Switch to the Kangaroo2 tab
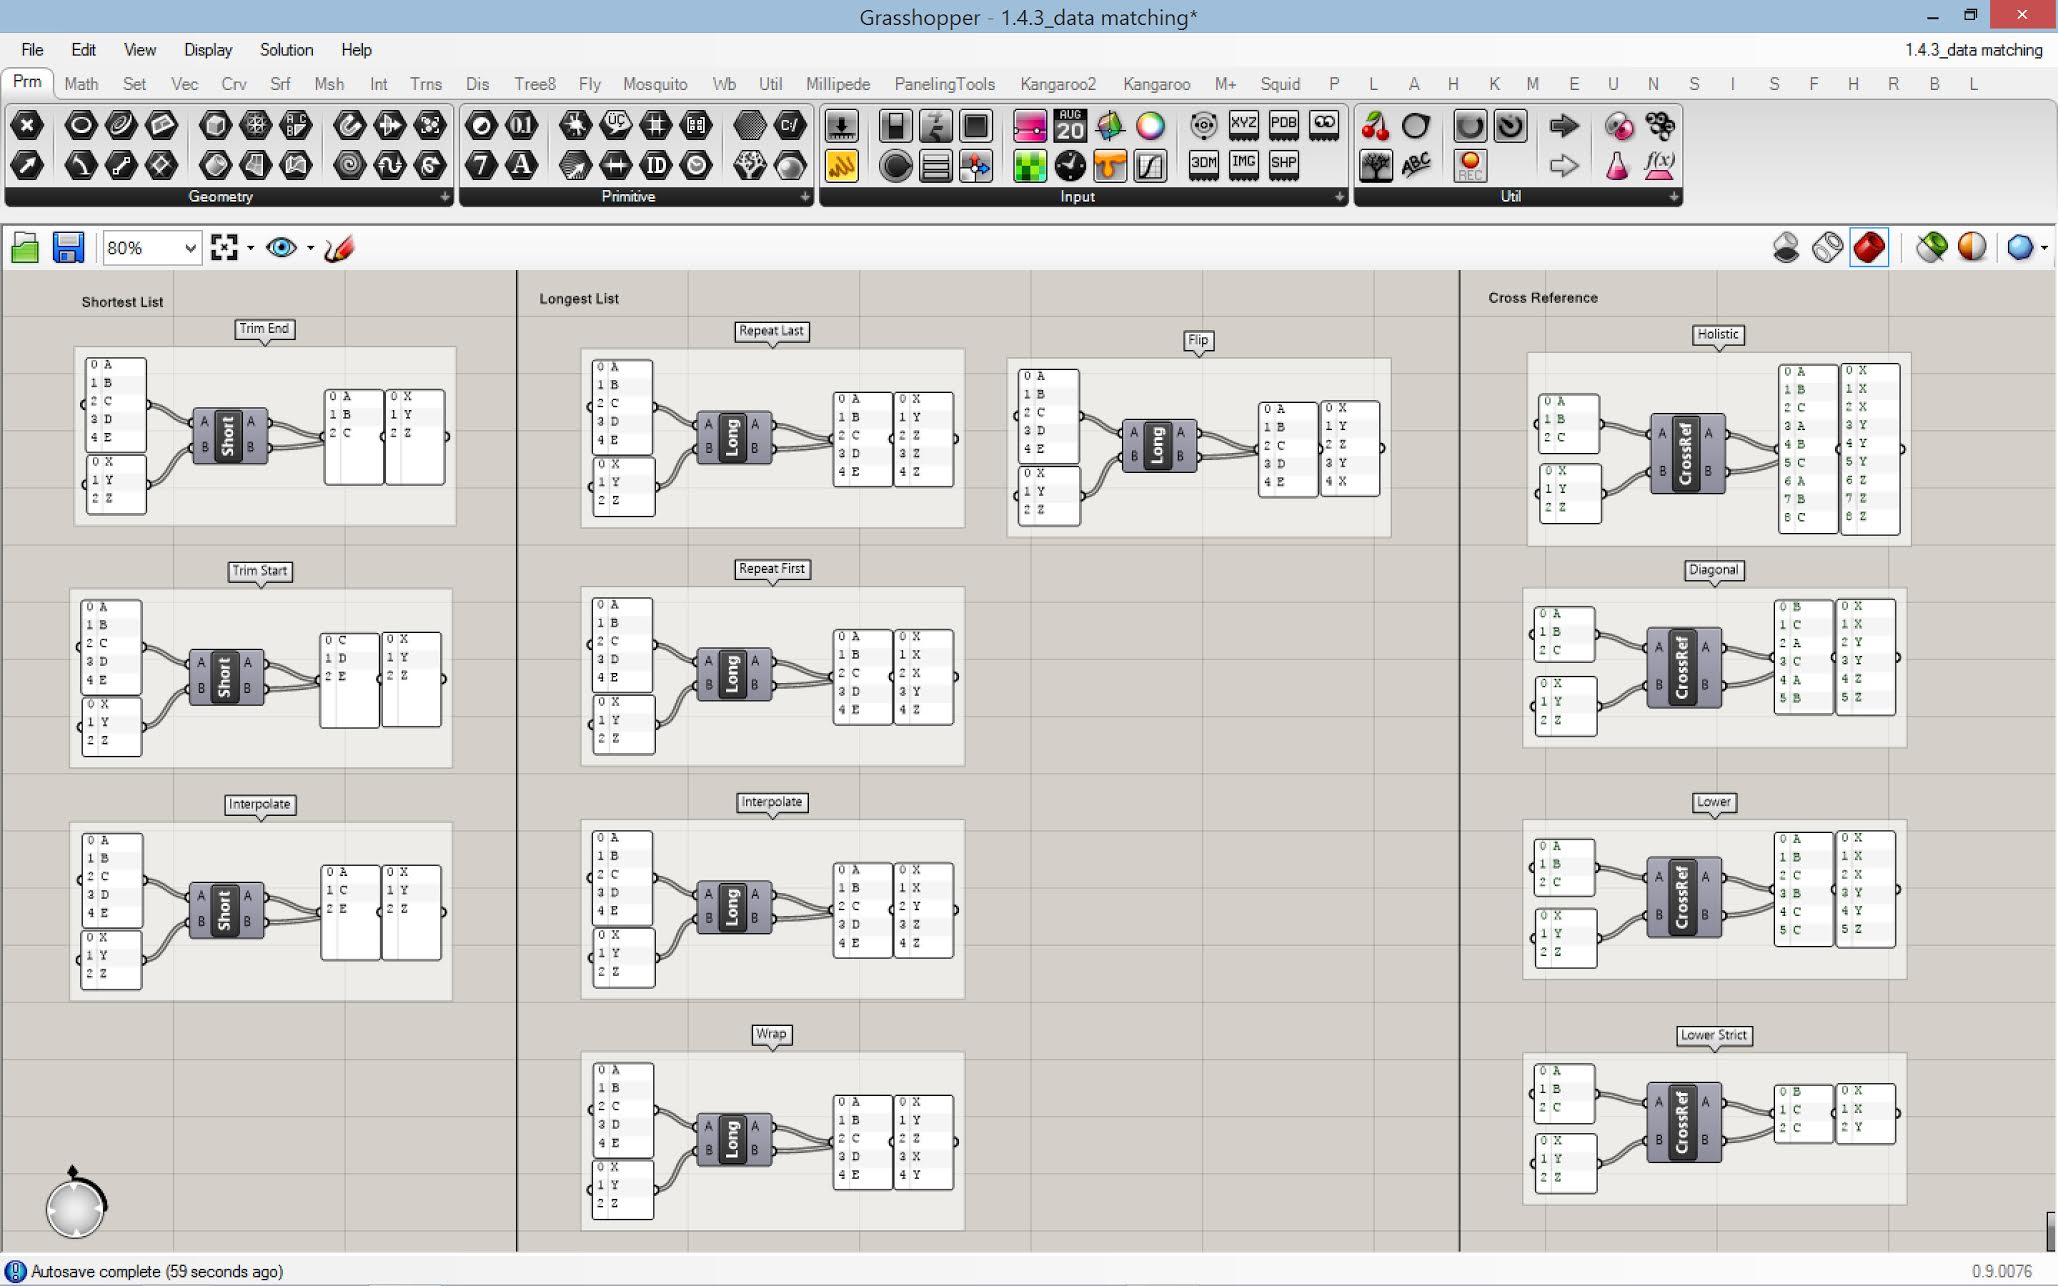 [1057, 84]
